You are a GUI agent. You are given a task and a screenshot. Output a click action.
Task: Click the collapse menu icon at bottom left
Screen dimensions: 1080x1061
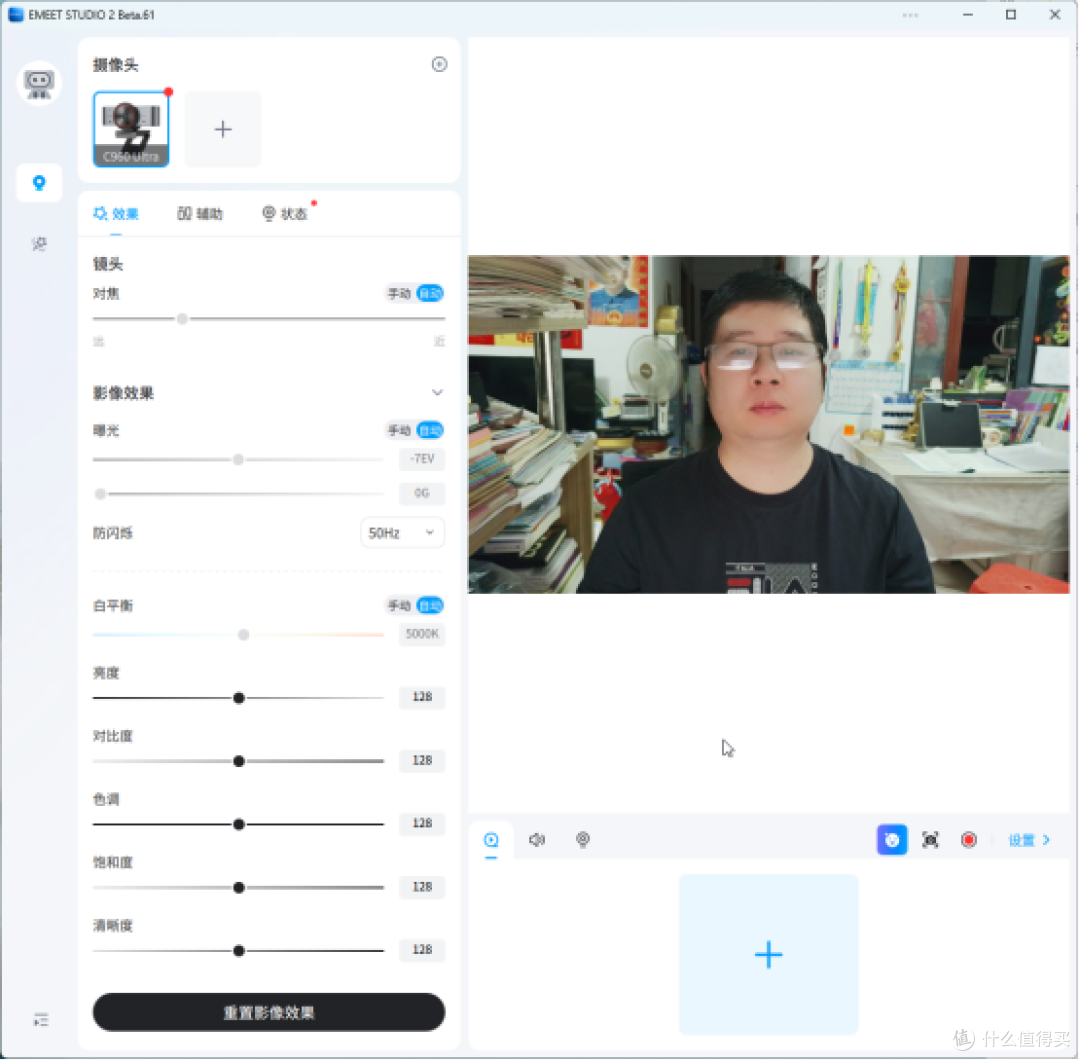pos(41,1020)
